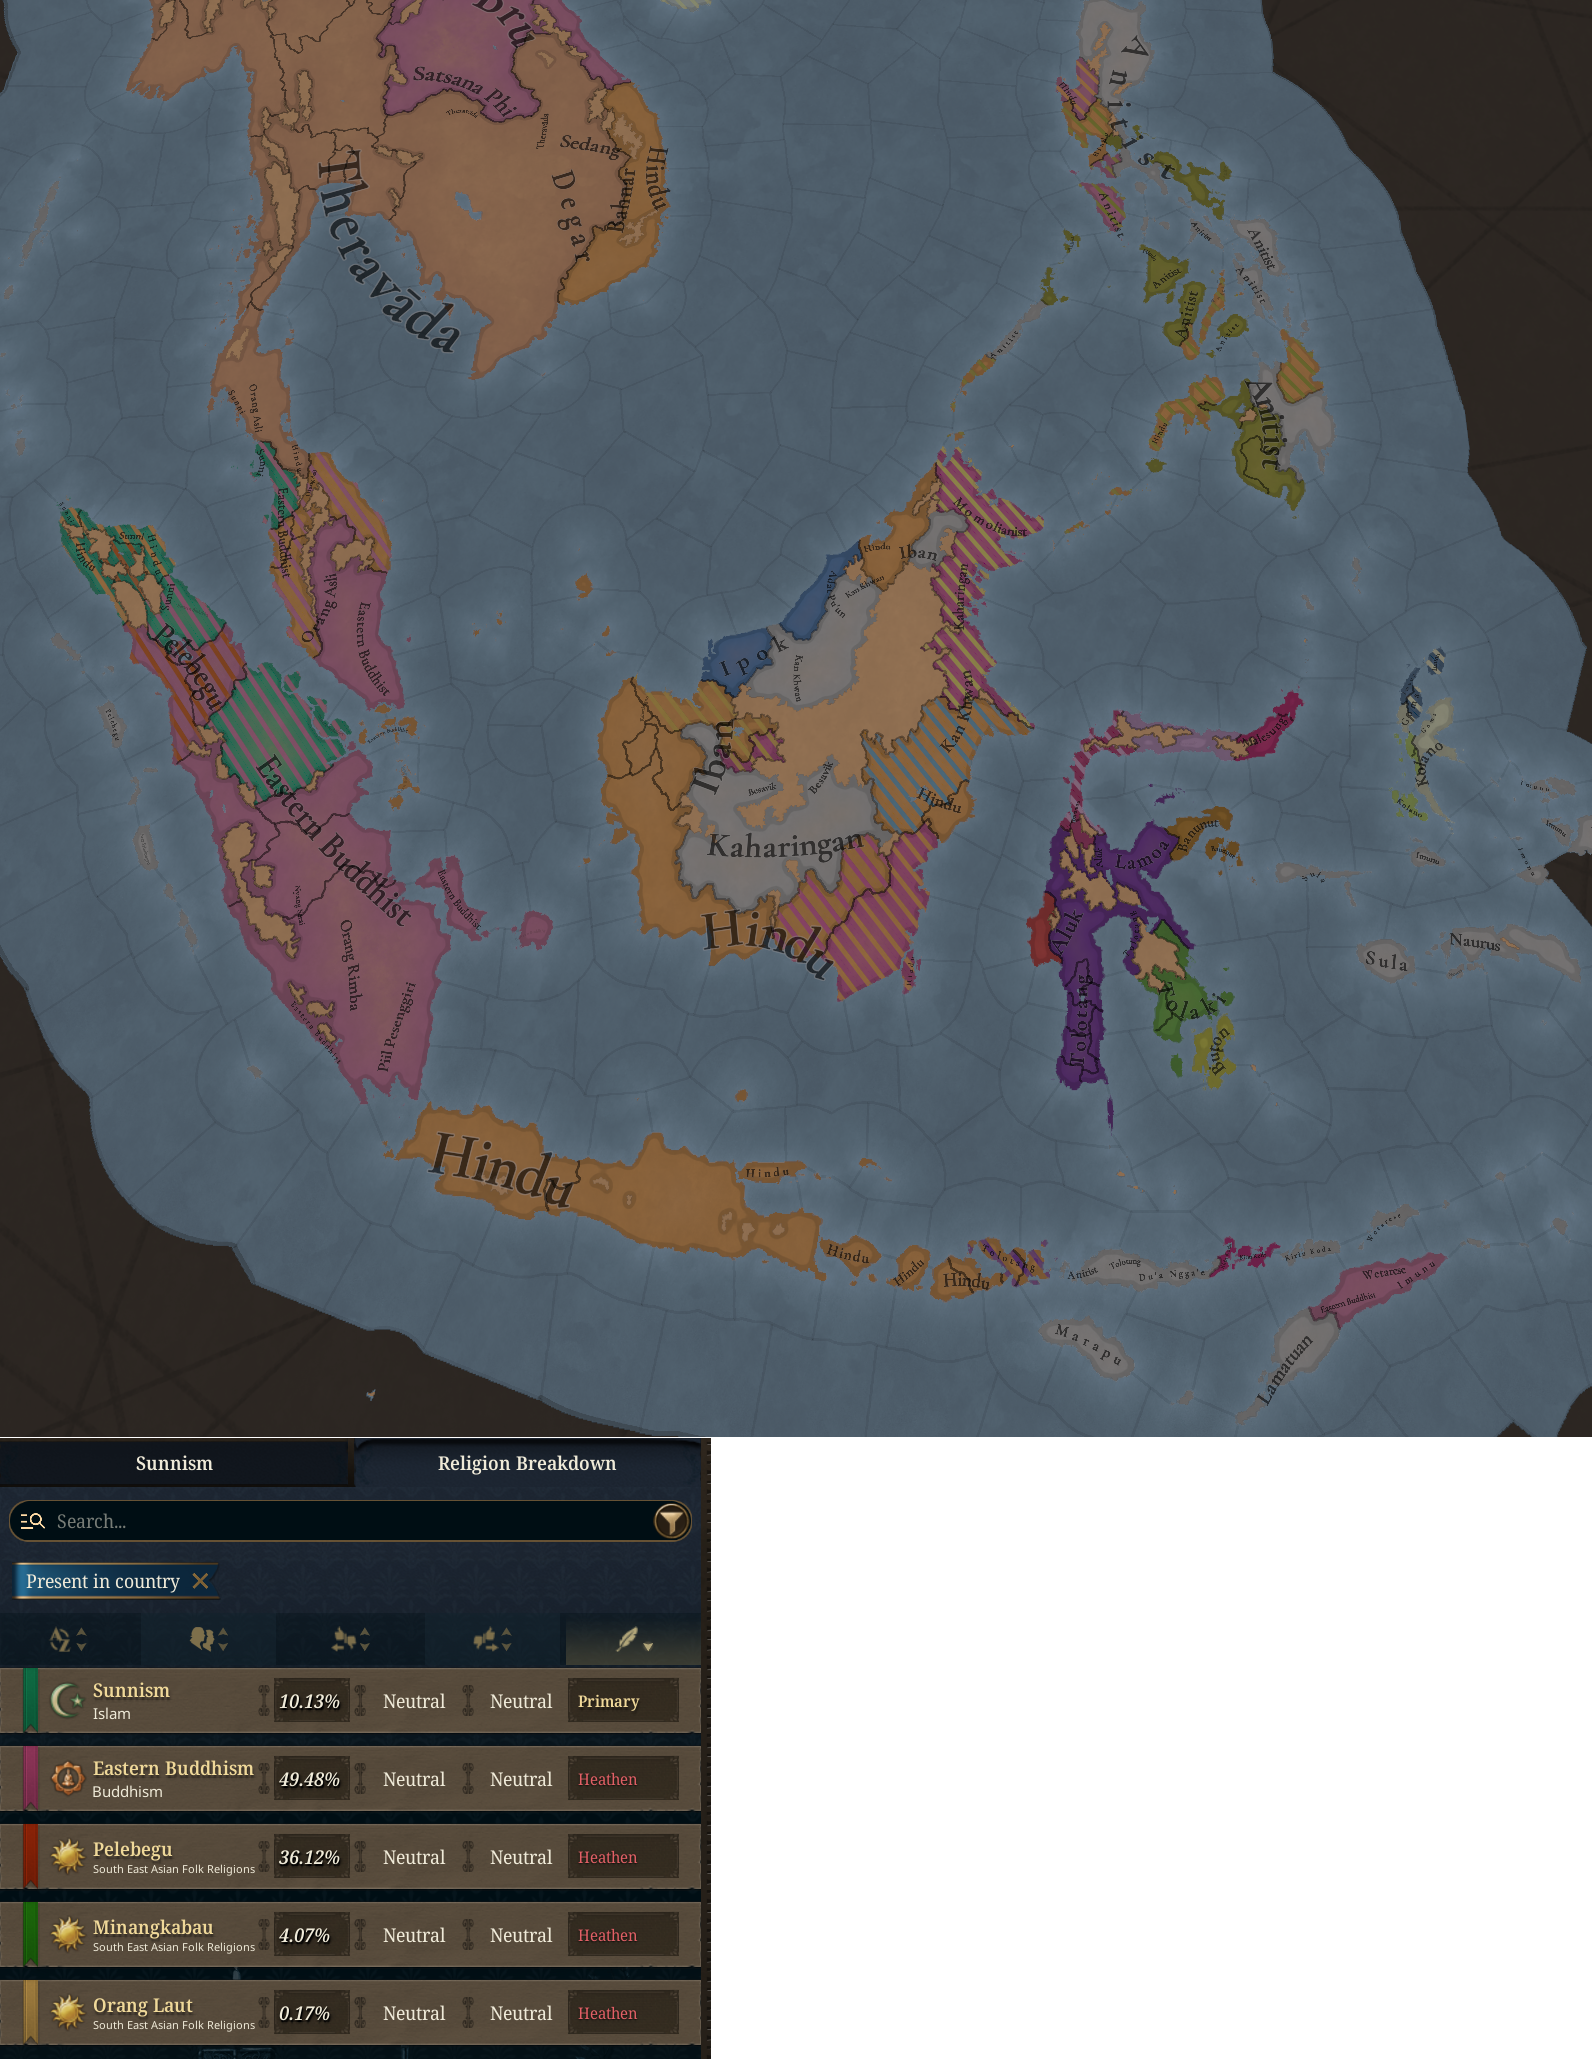1592x2060 pixels.
Task: Click the Pelebegu sun icon
Action: coord(67,1856)
